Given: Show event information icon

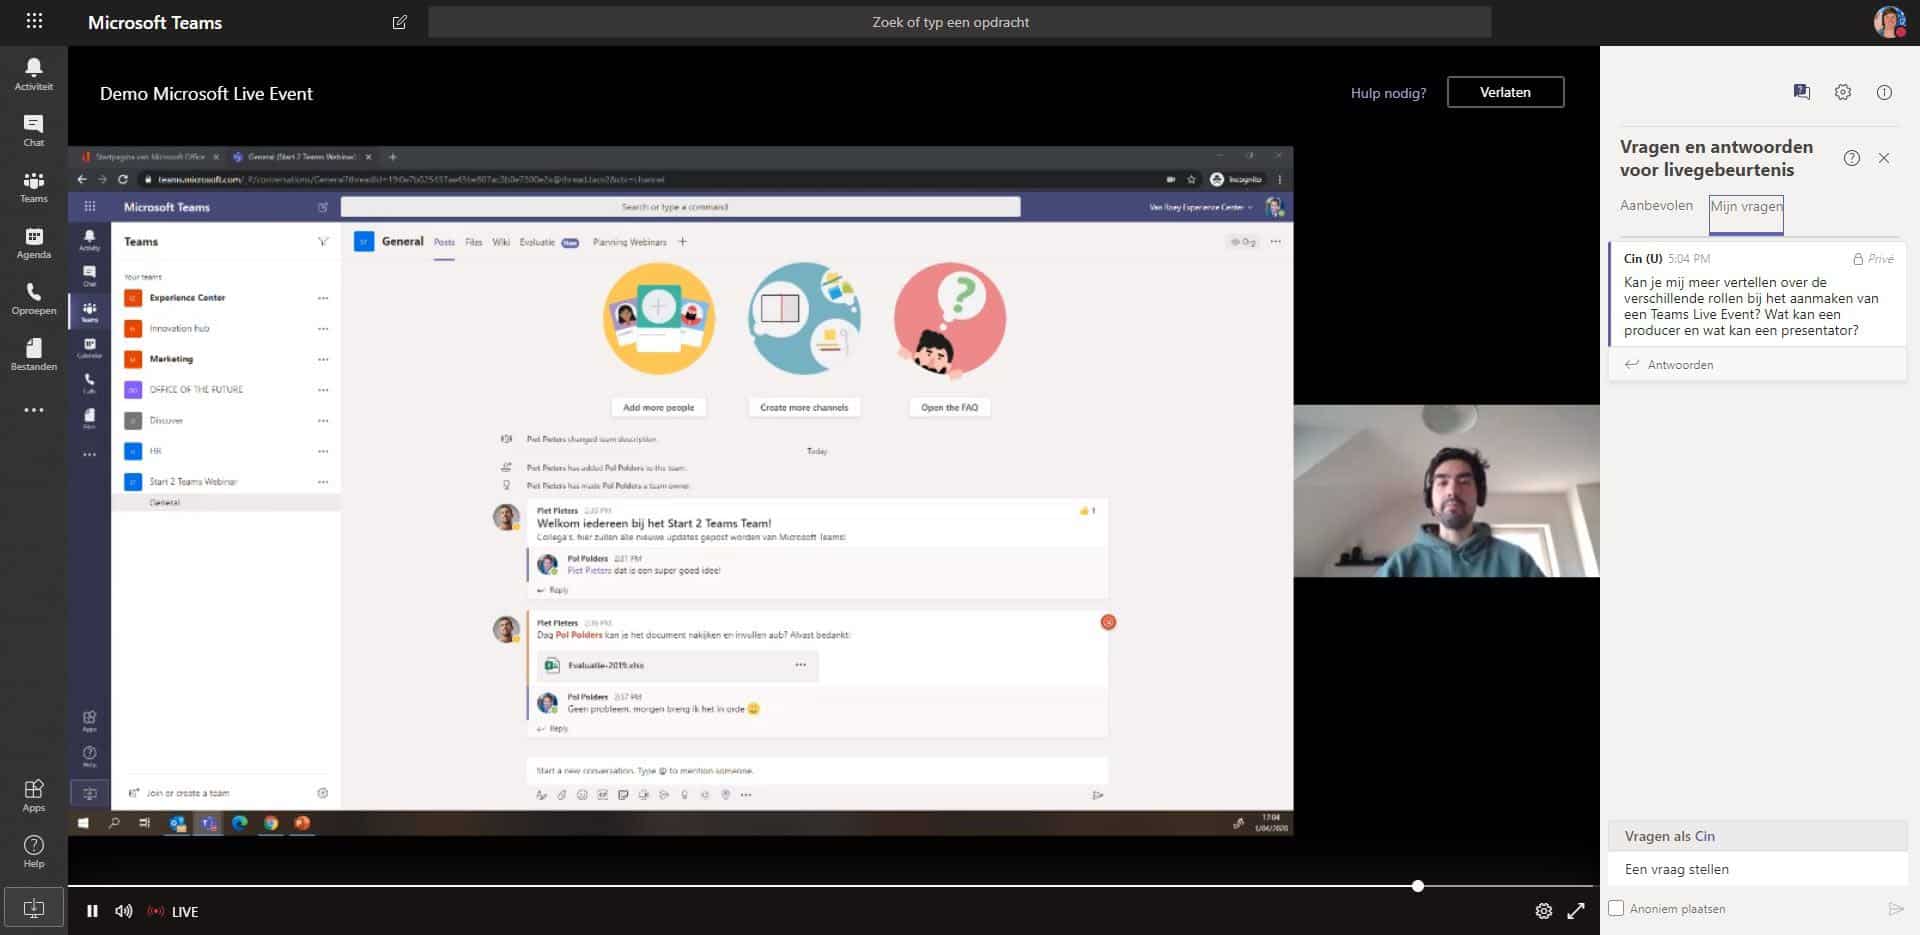Looking at the screenshot, I should (x=1884, y=92).
